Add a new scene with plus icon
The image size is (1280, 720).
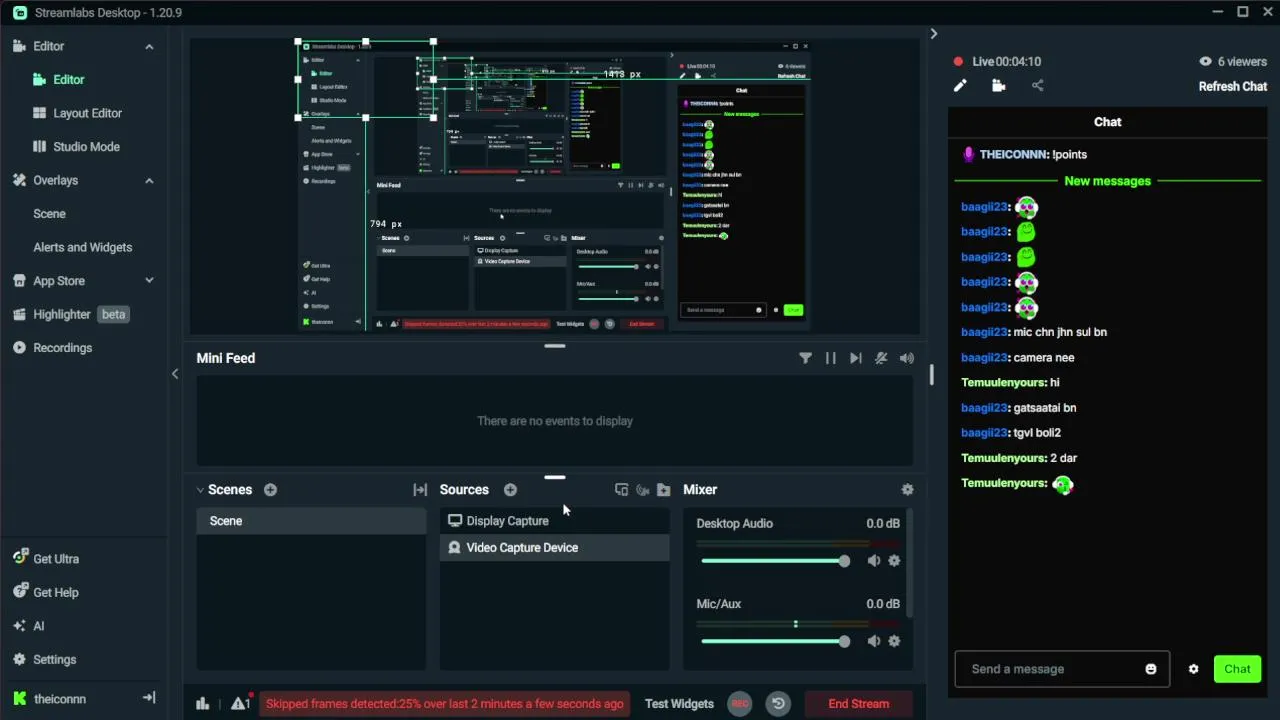pos(270,490)
